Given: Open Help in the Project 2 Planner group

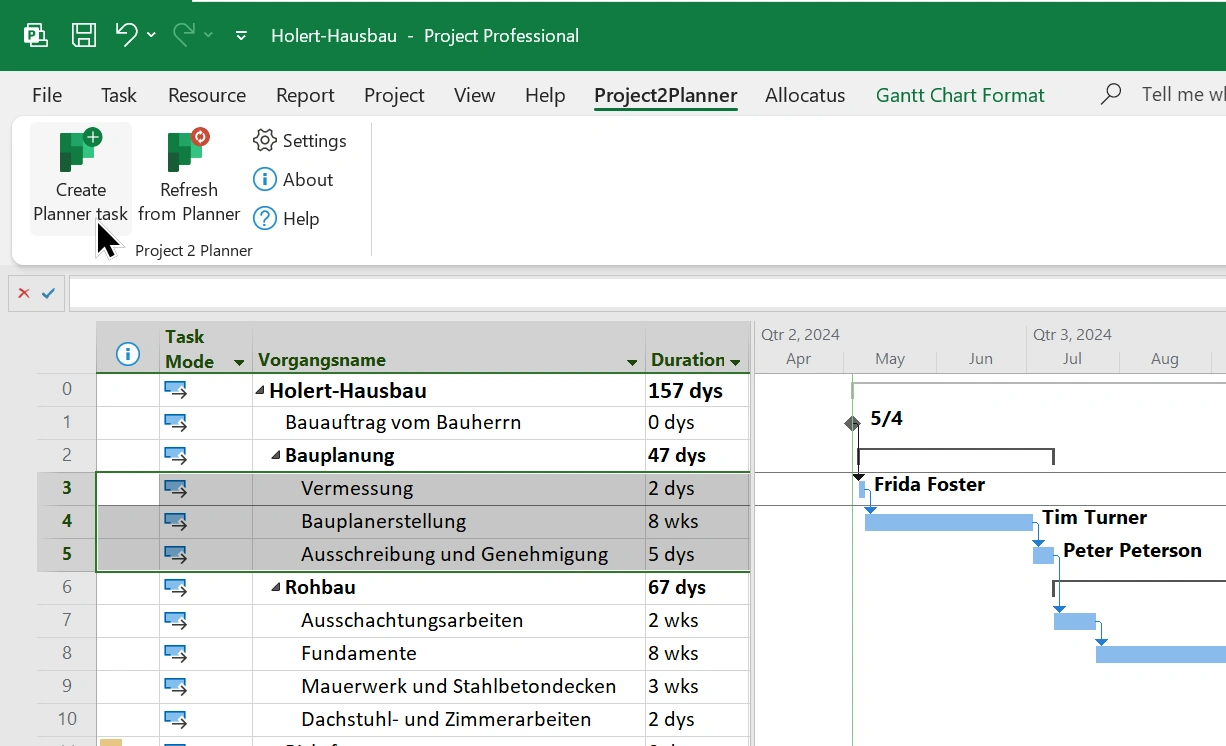Looking at the screenshot, I should click(x=264, y=219).
